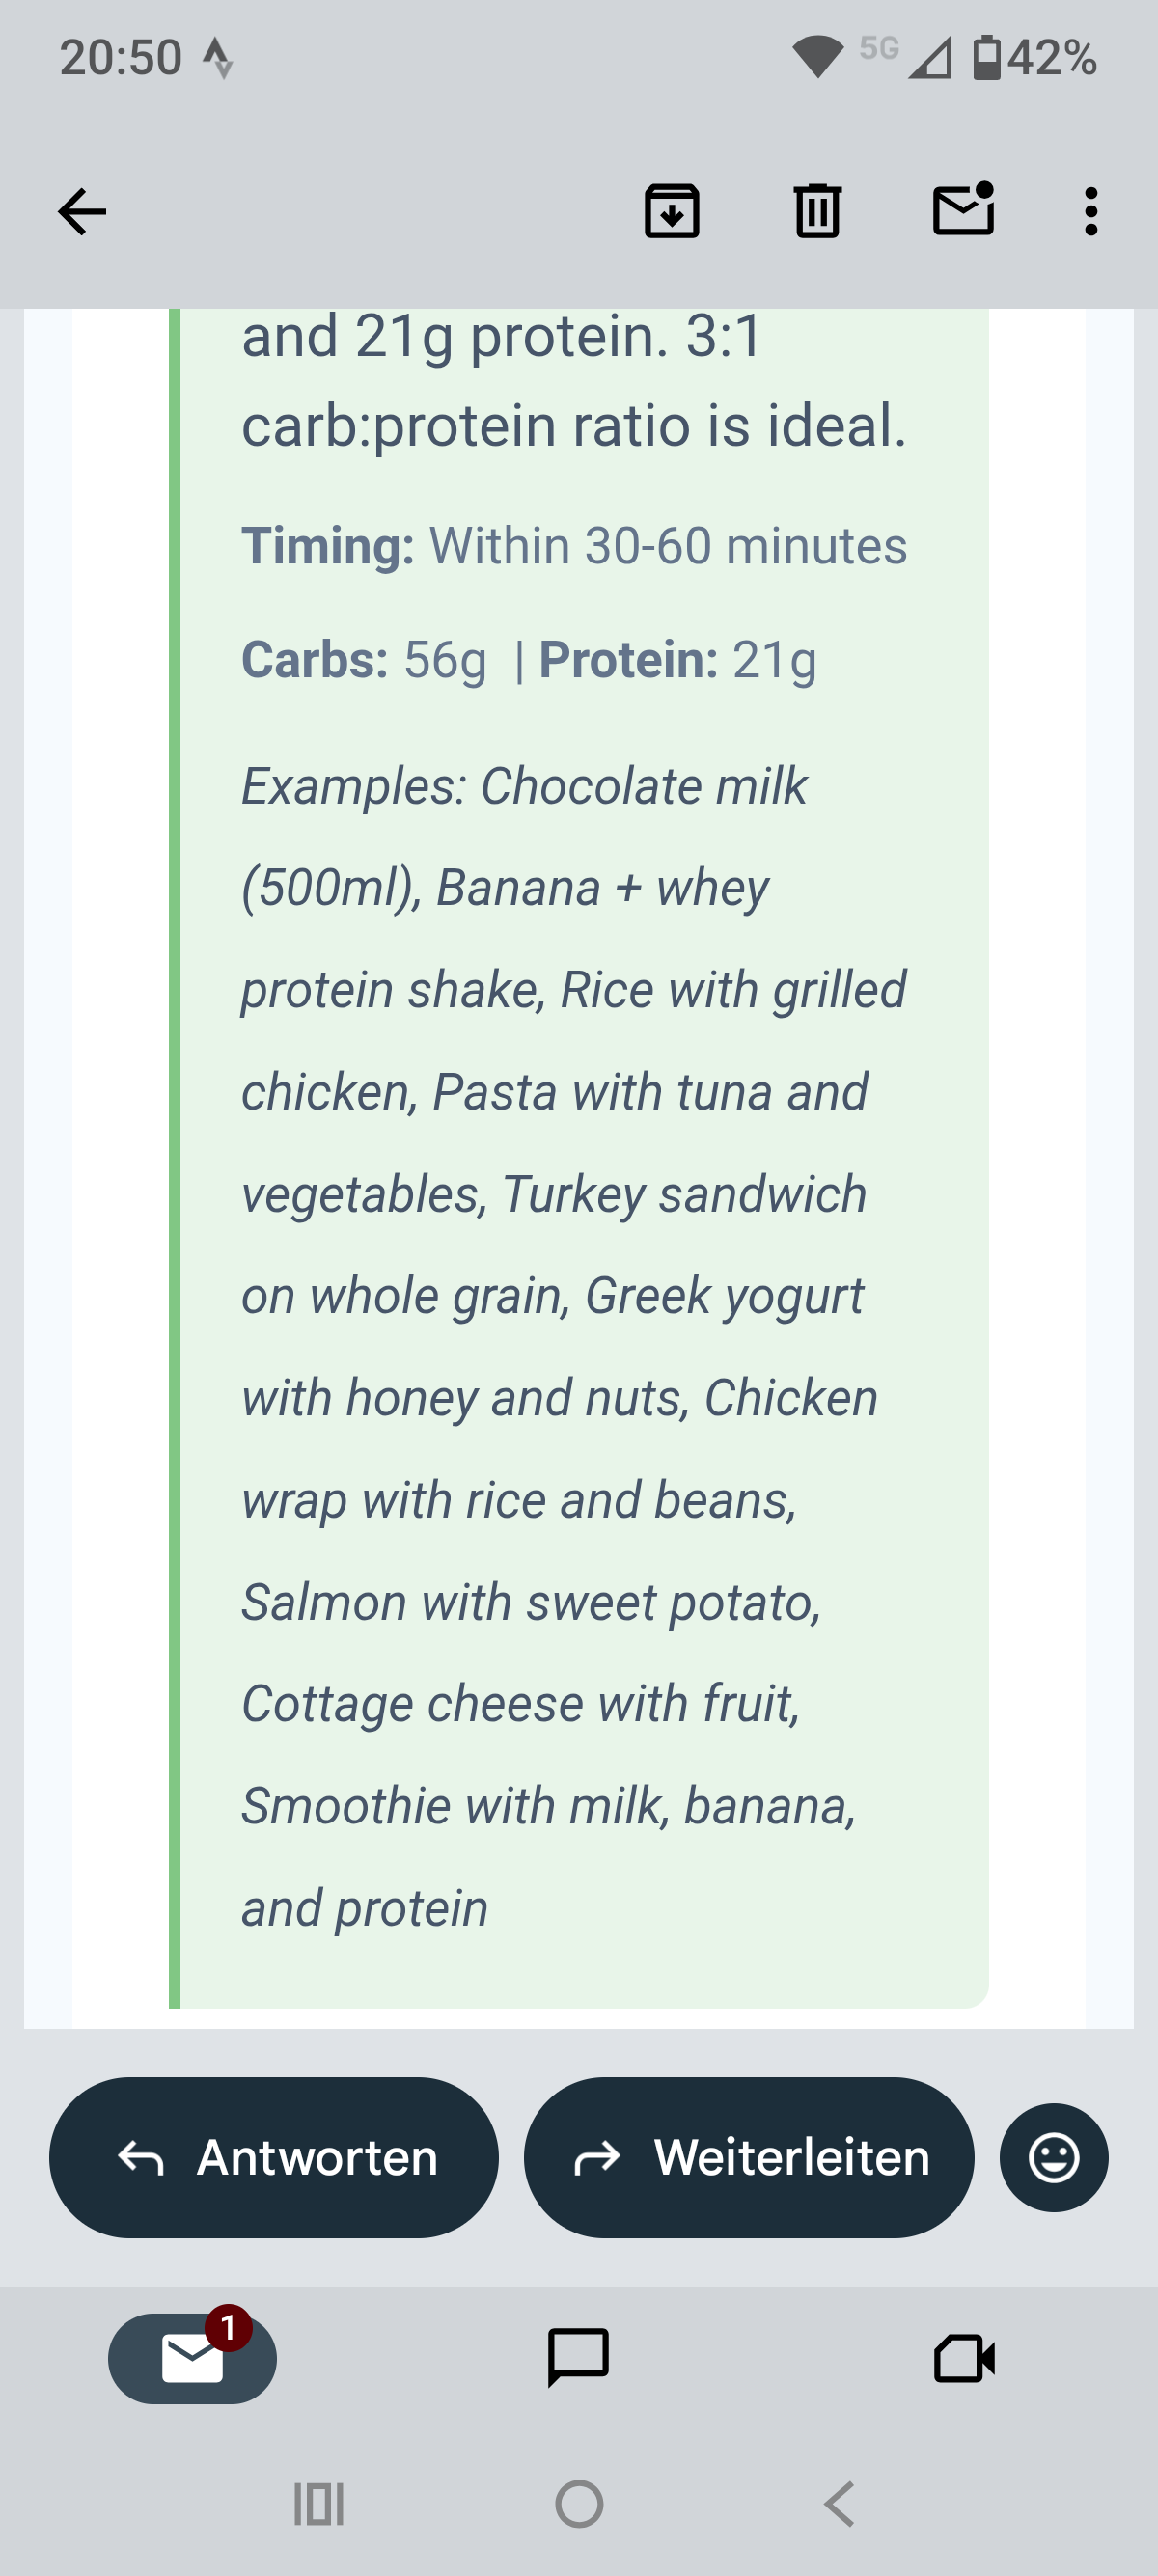Image resolution: width=1158 pixels, height=2576 pixels.
Task: Delete the email with trash icon
Action: [x=817, y=212]
